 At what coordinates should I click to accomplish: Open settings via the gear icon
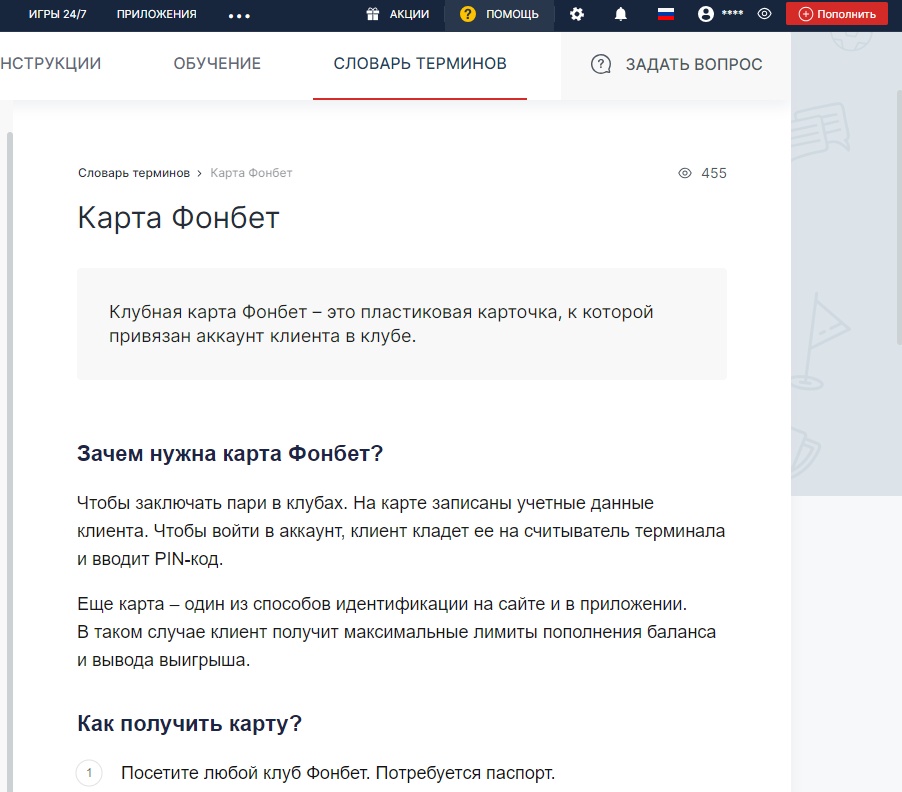[x=577, y=14]
